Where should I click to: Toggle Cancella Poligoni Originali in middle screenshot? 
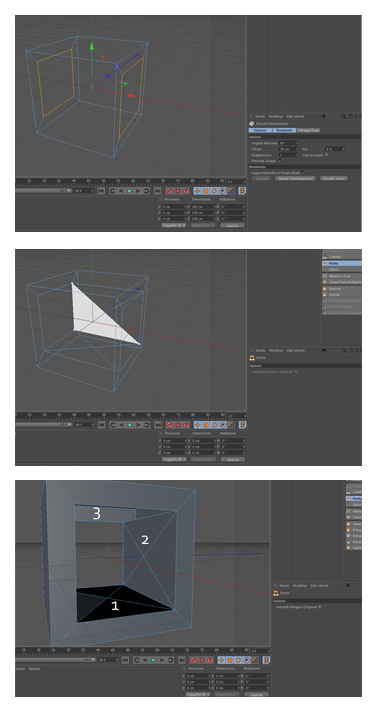click(x=296, y=371)
